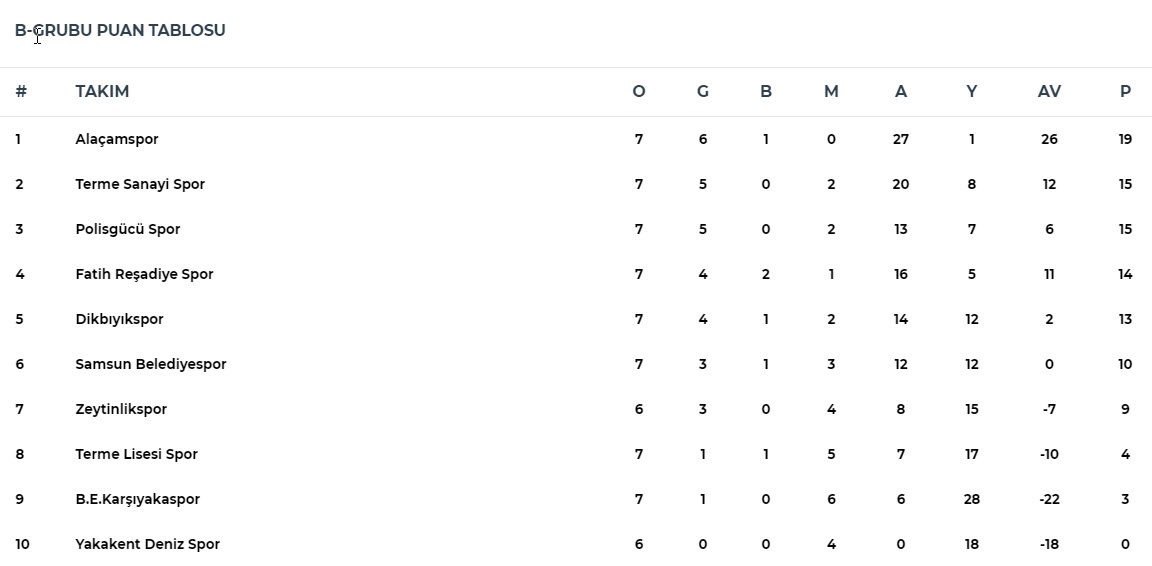
Task: Click the O matches-played column header
Action: coord(639,91)
